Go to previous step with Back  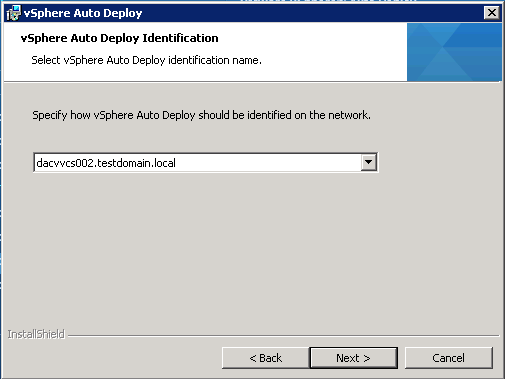coord(266,358)
